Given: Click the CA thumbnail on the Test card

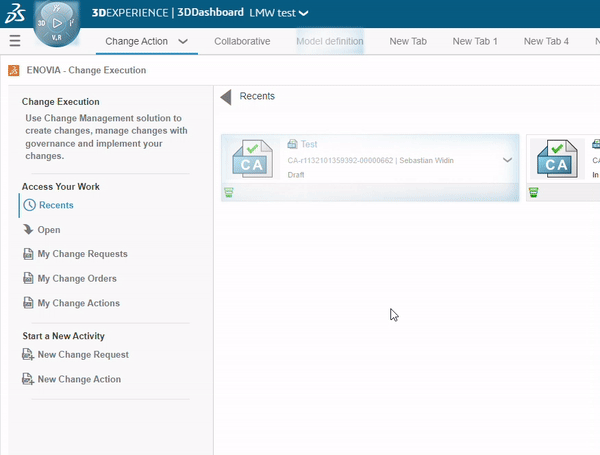Looking at the screenshot, I should click(x=253, y=159).
